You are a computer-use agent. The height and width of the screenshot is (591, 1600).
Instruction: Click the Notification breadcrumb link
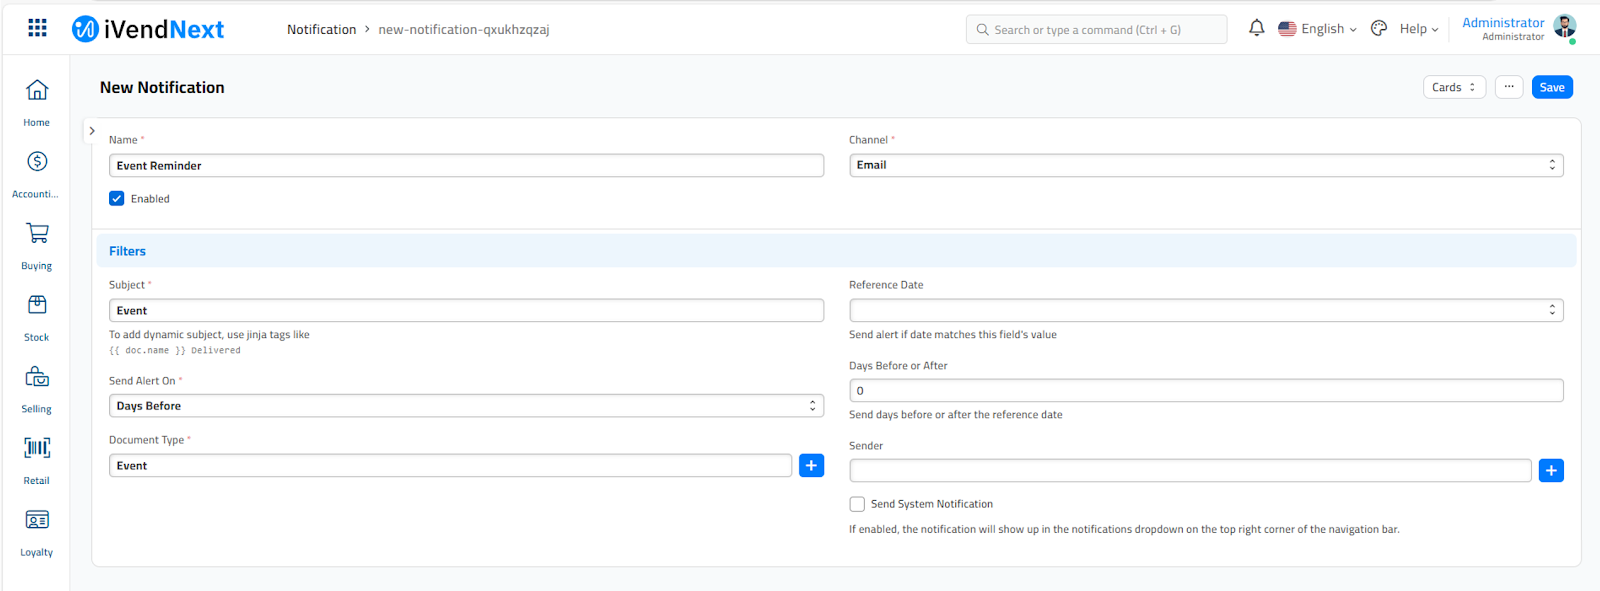[x=321, y=30]
